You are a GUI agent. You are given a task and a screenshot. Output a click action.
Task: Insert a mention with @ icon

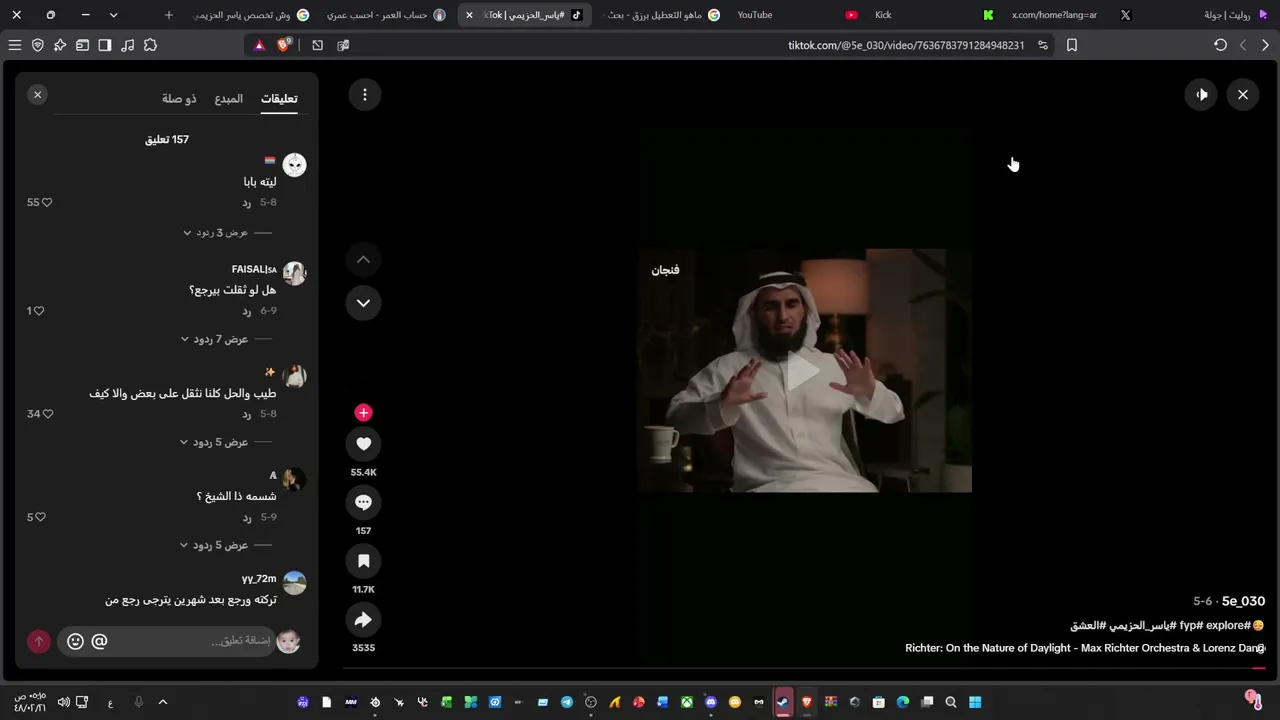[99, 641]
